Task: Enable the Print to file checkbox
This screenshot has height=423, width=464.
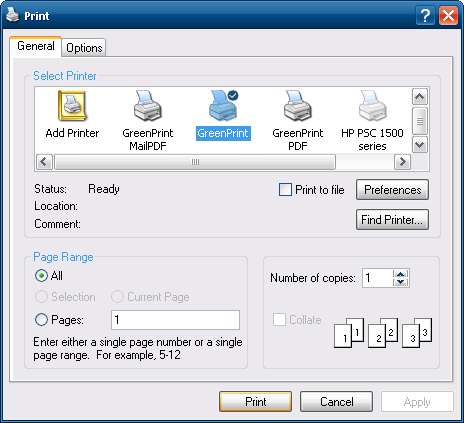Action: (x=285, y=190)
